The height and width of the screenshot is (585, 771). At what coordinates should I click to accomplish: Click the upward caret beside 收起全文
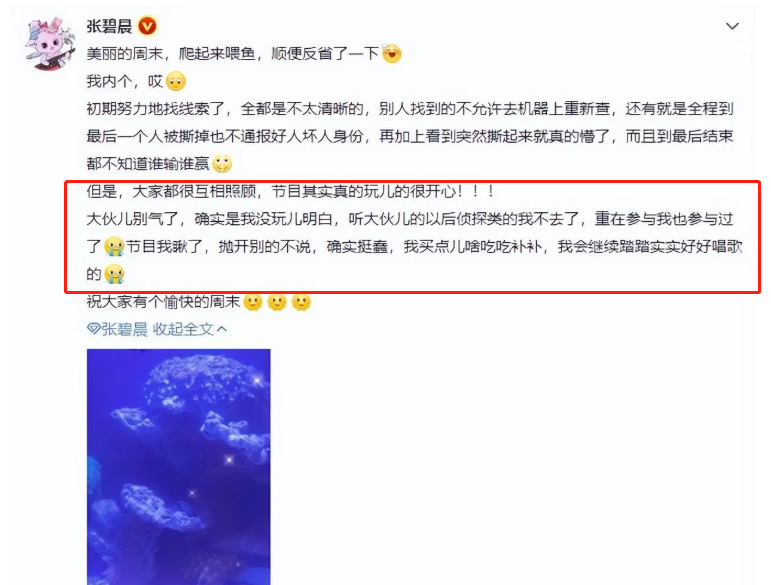tap(222, 328)
